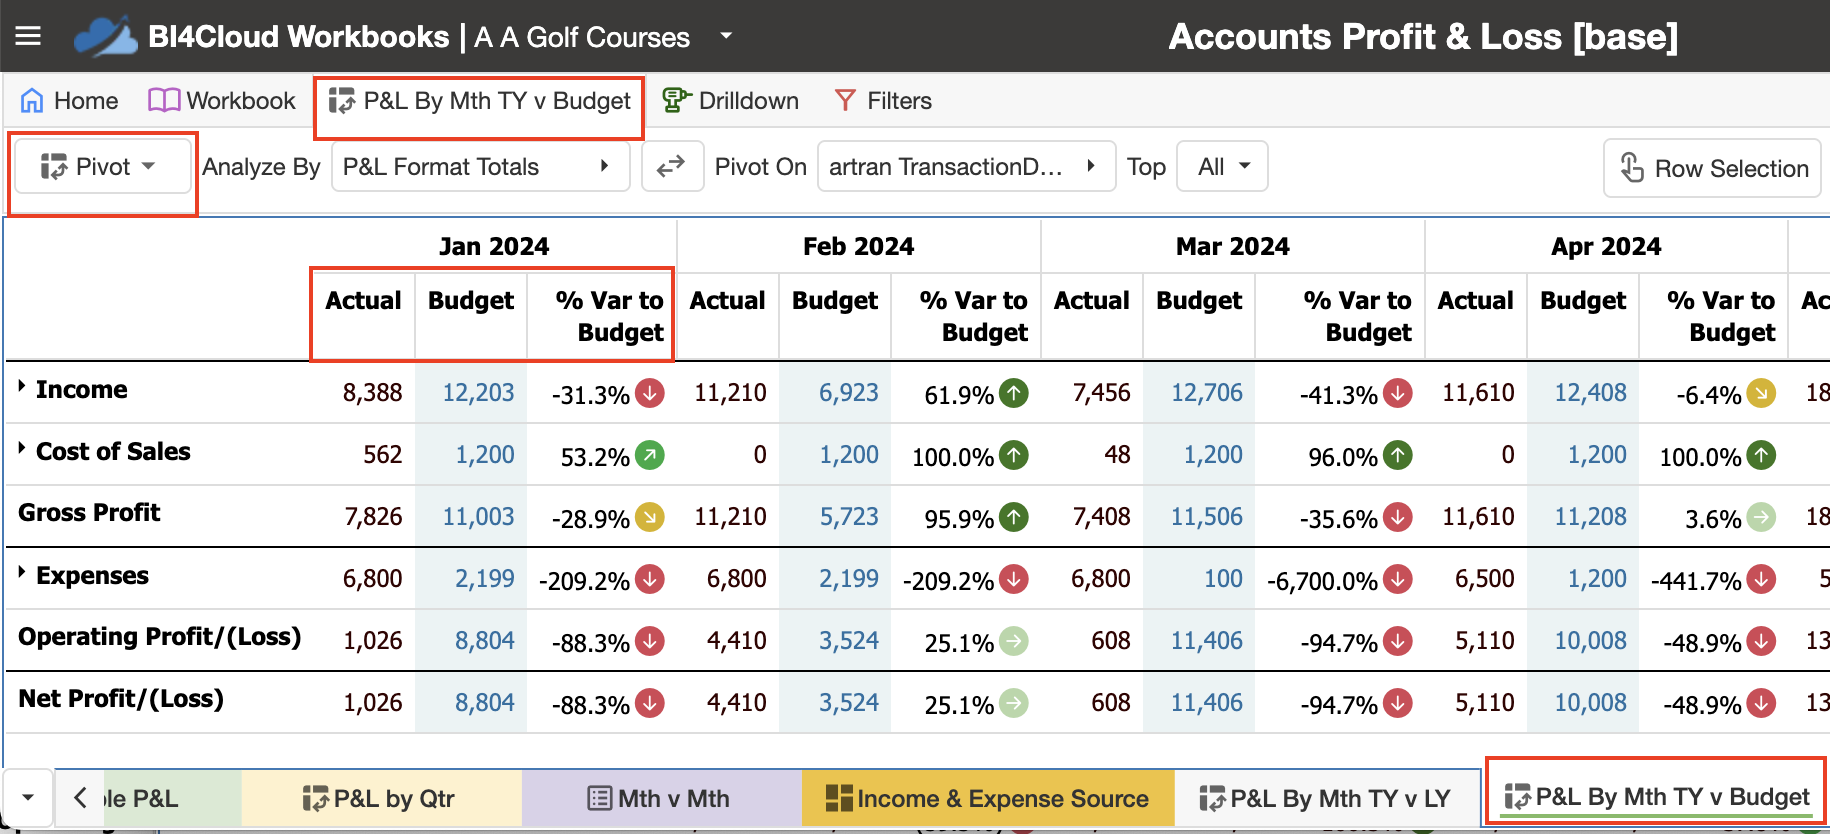Expand the Income row
Screen dimensions: 1830x834
[x=22, y=386]
